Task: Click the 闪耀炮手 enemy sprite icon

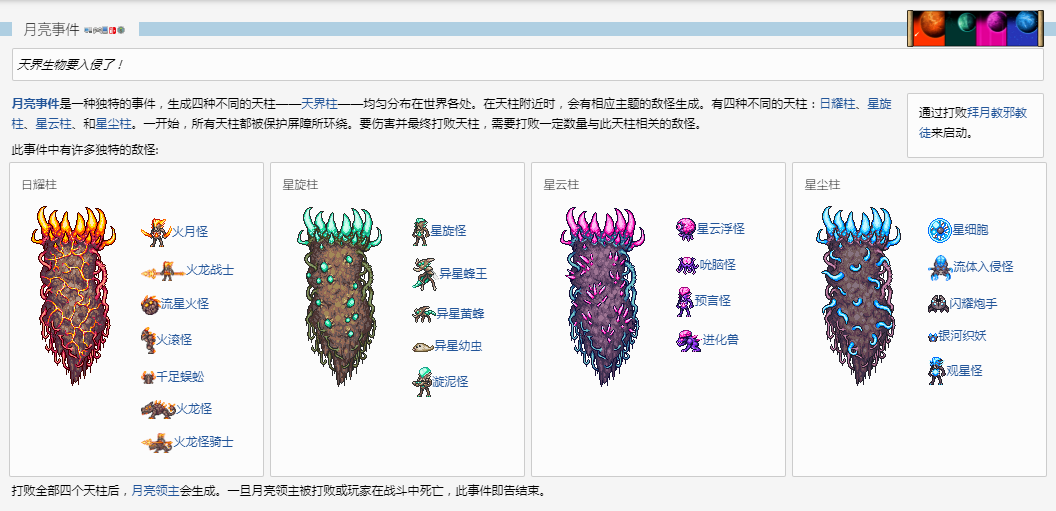Action: (x=937, y=303)
